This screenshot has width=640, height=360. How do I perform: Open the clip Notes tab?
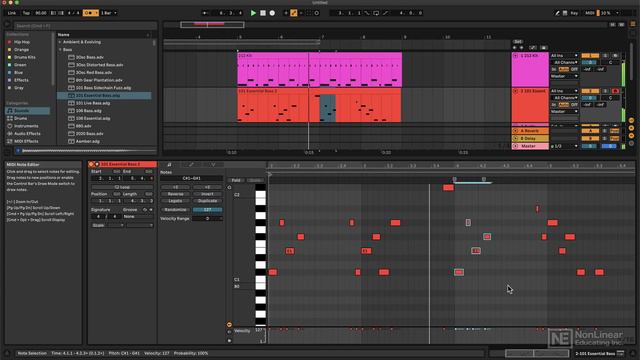coord(169,165)
